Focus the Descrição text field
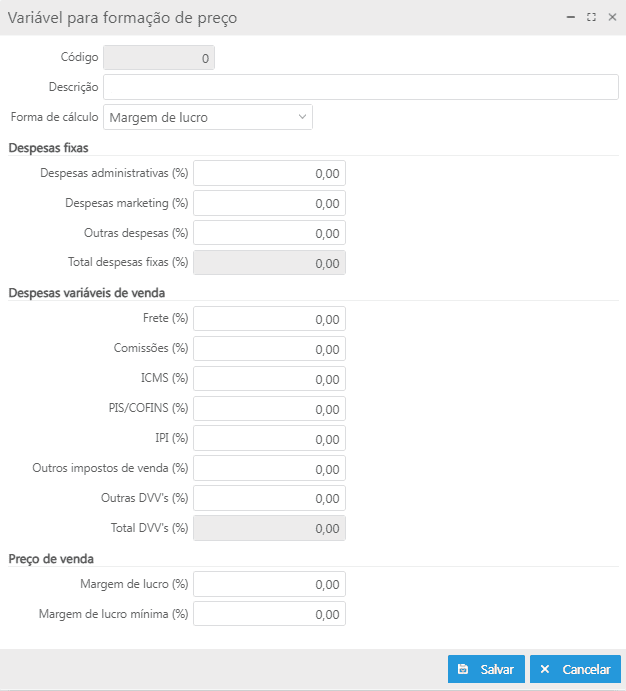Viewport: 626px width, 691px height. [x=360, y=87]
